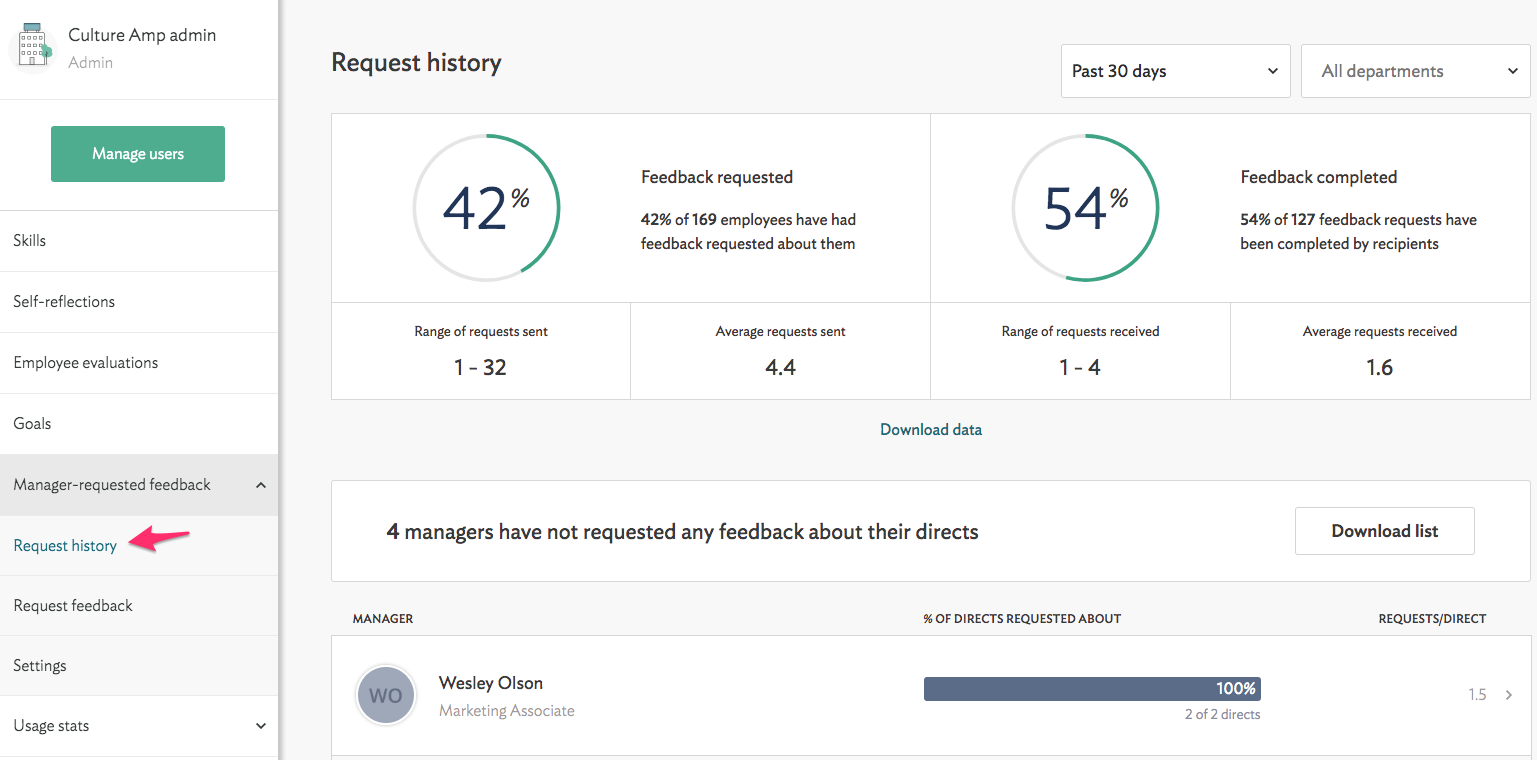Screen dimensions: 1537x760
Task: Open Request feedback submenu item
Action: tap(73, 606)
